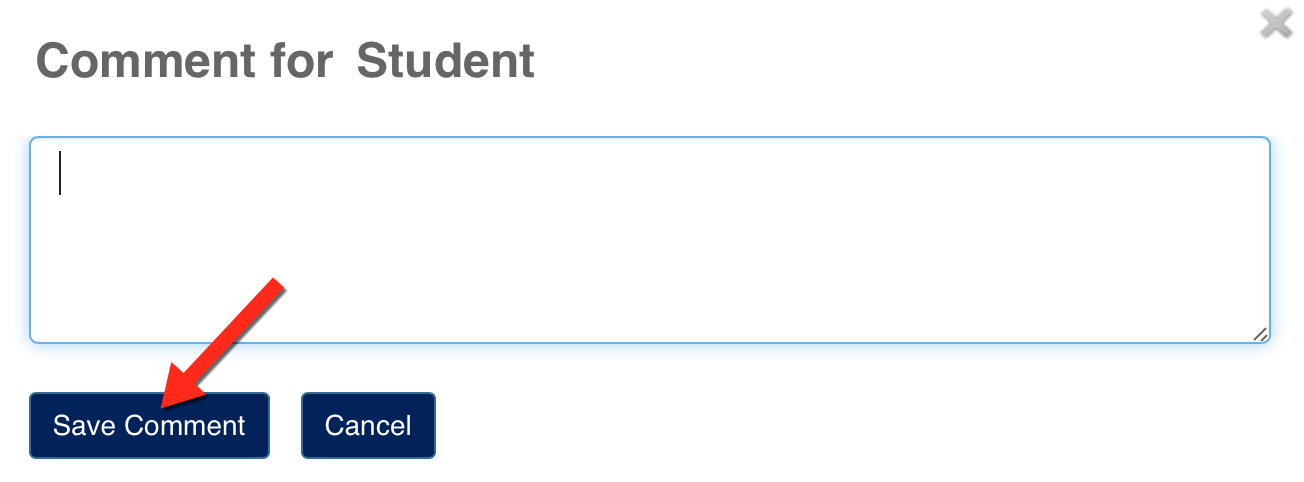
Task: Click the 'Comment for Student' heading
Action: point(285,62)
